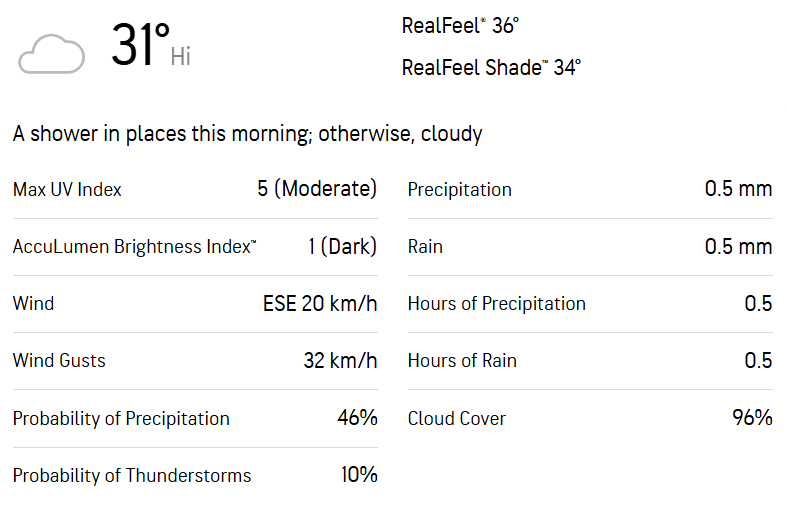Click the 31° high temperature
This screenshot has height=506, width=787.
pyautogui.click(x=140, y=47)
